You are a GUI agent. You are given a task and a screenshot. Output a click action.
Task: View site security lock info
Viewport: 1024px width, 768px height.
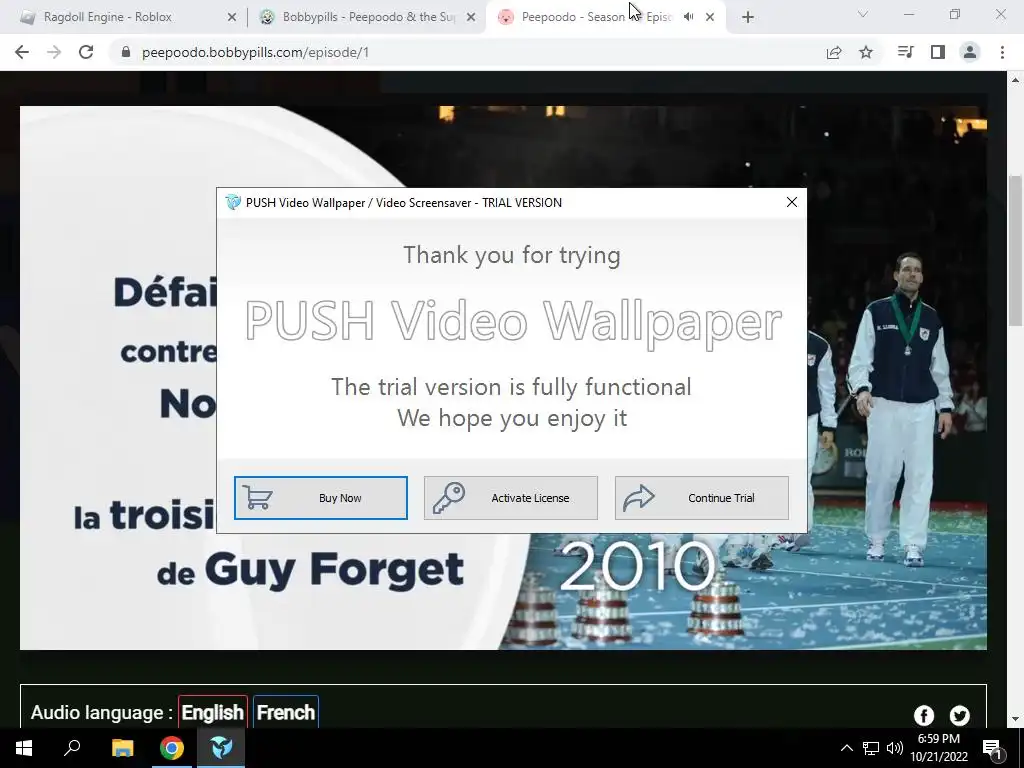pyautogui.click(x=126, y=52)
